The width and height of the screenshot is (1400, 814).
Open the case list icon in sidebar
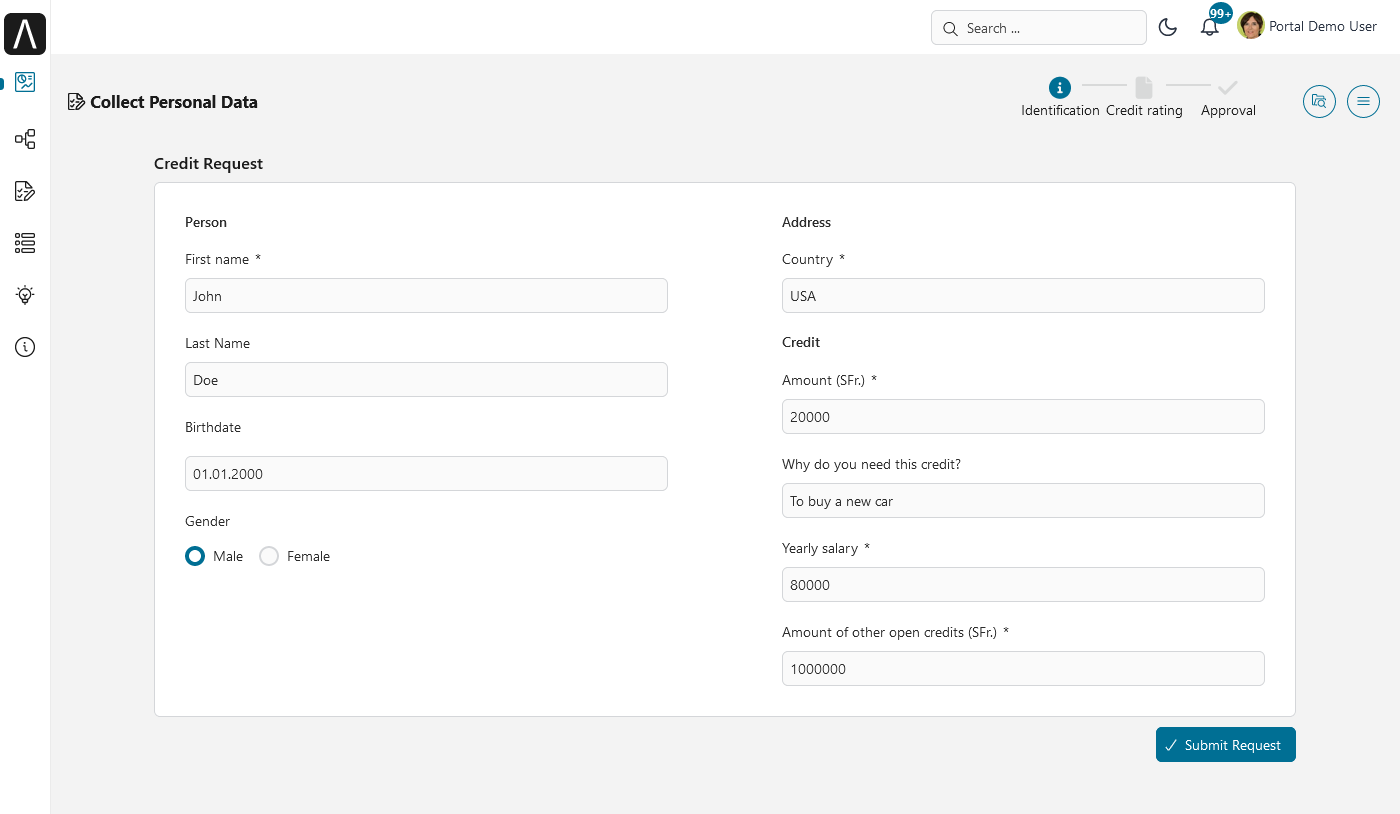[x=25, y=243]
